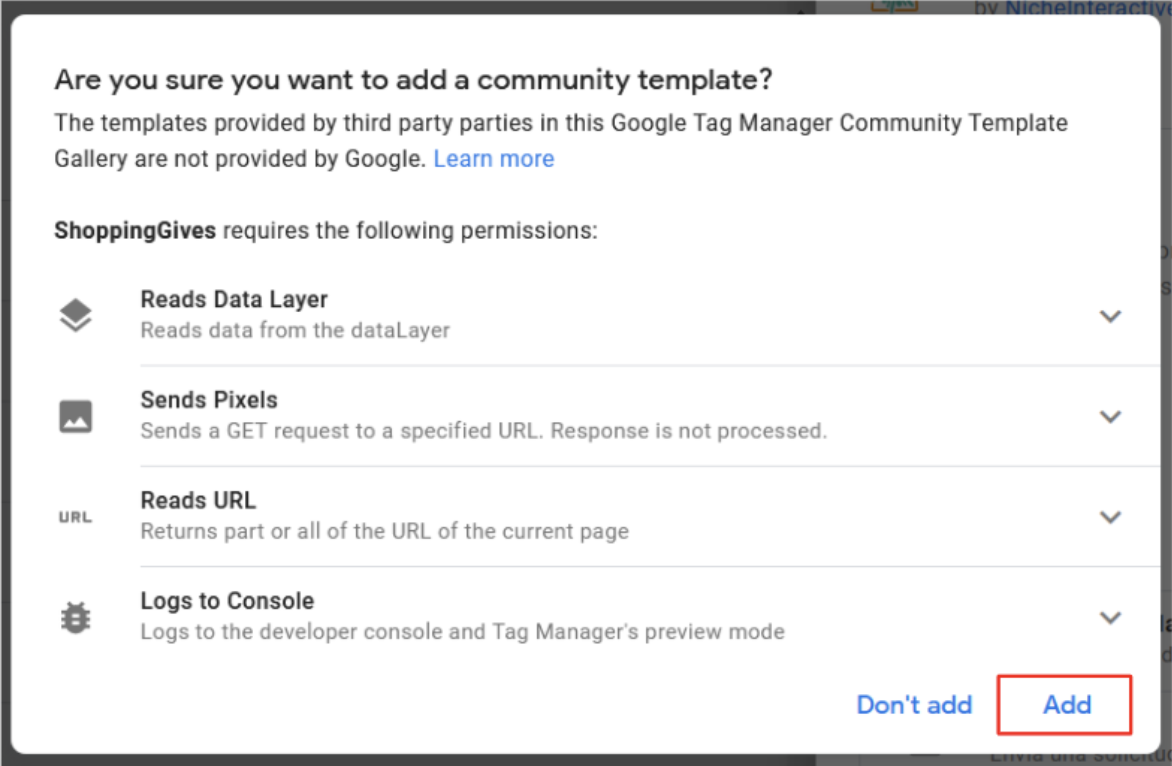Expand the Sends Pixels permission details chevron
Screen dimensions: 1172x766
point(1110,416)
